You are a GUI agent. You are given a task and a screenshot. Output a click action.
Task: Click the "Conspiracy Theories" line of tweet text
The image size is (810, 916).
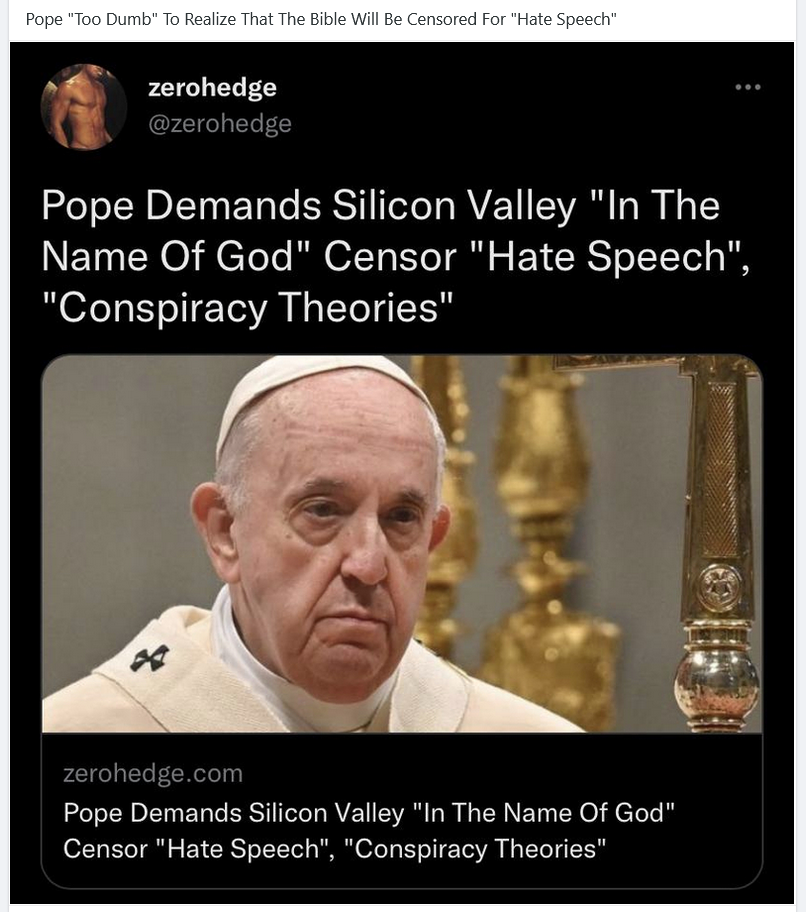click(248, 309)
